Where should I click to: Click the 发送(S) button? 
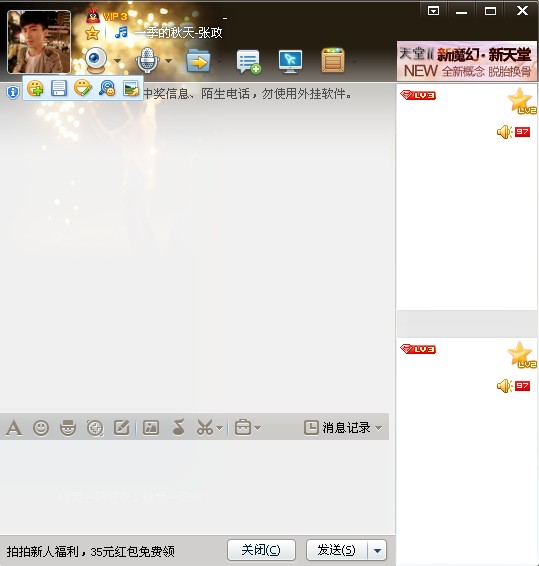coord(337,550)
